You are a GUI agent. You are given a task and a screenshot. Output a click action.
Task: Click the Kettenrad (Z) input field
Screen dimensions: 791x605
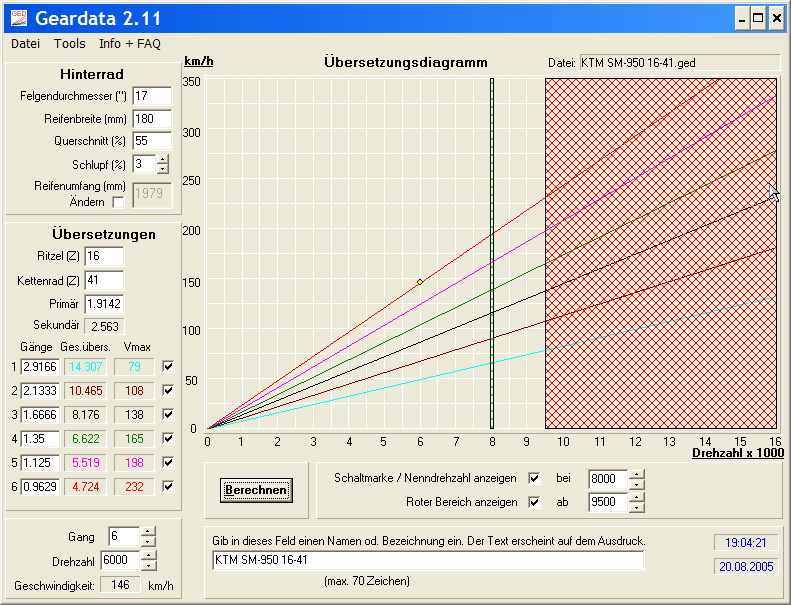(x=104, y=281)
